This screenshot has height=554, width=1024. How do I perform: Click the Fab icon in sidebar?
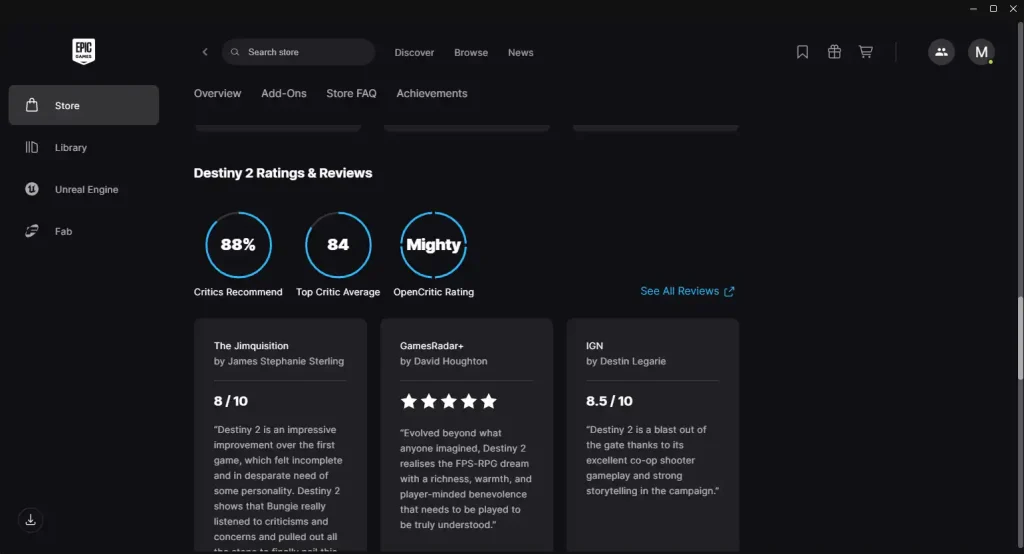[x=31, y=231]
